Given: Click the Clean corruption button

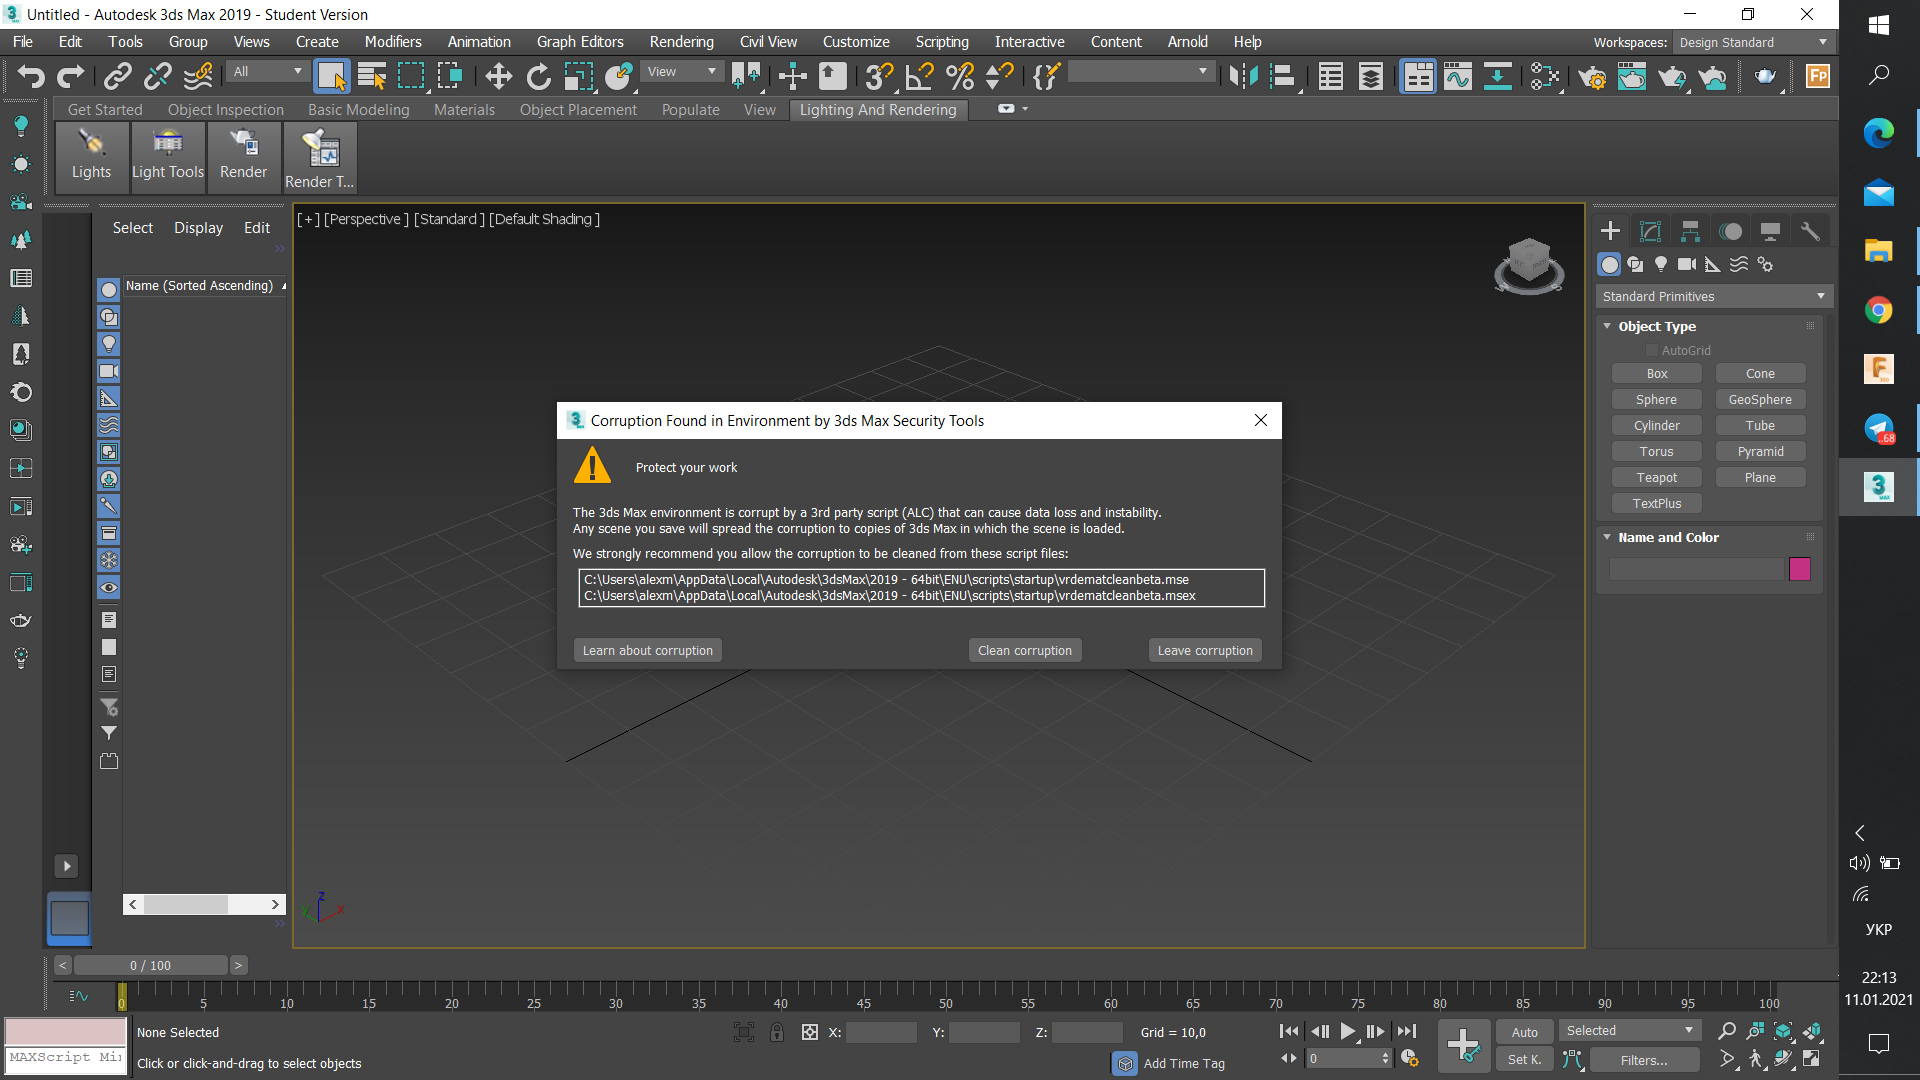Looking at the screenshot, I should 1025,651.
